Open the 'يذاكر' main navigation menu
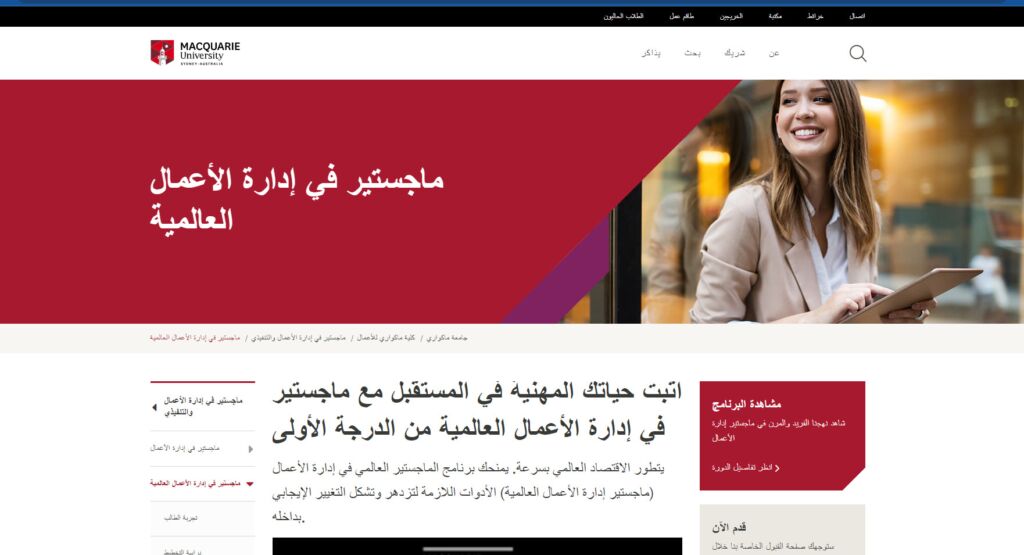1024x555 pixels. (x=651, y=53)
